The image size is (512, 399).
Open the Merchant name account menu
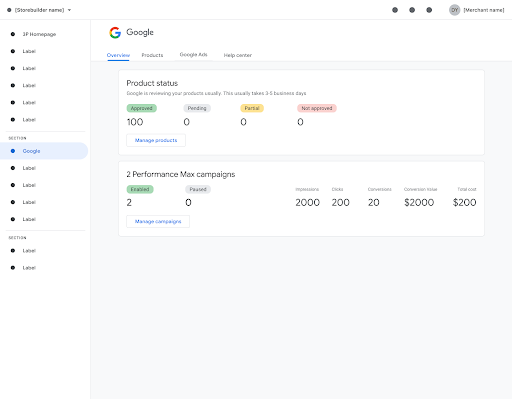click(484, 10)
